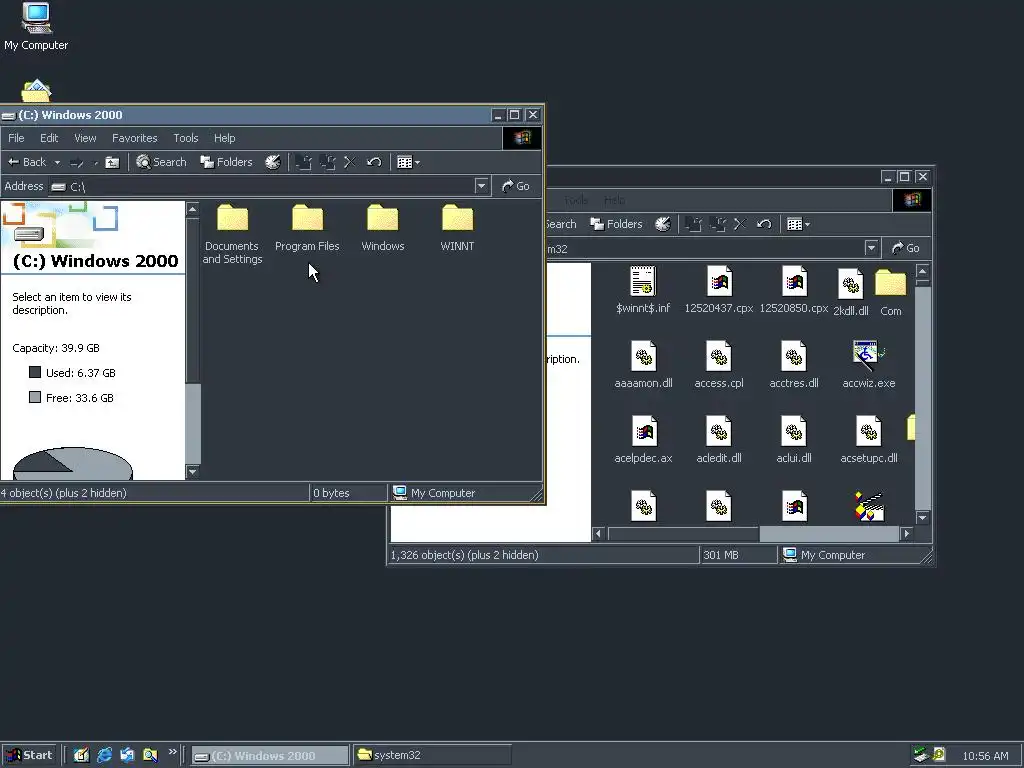
Task: Select the Com folder in system32
Action: [x=891, y=293]
